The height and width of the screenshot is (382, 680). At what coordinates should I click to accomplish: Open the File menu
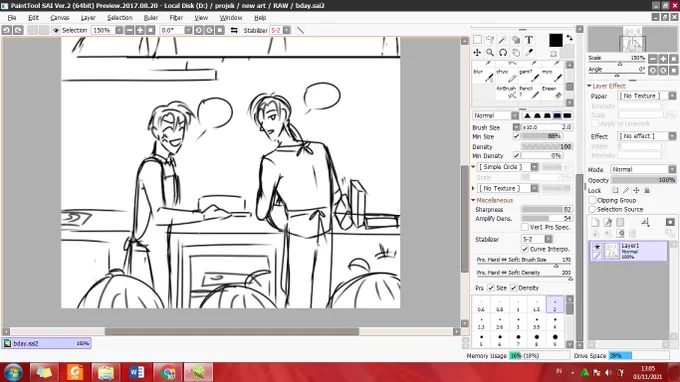(x=12, y=18)
